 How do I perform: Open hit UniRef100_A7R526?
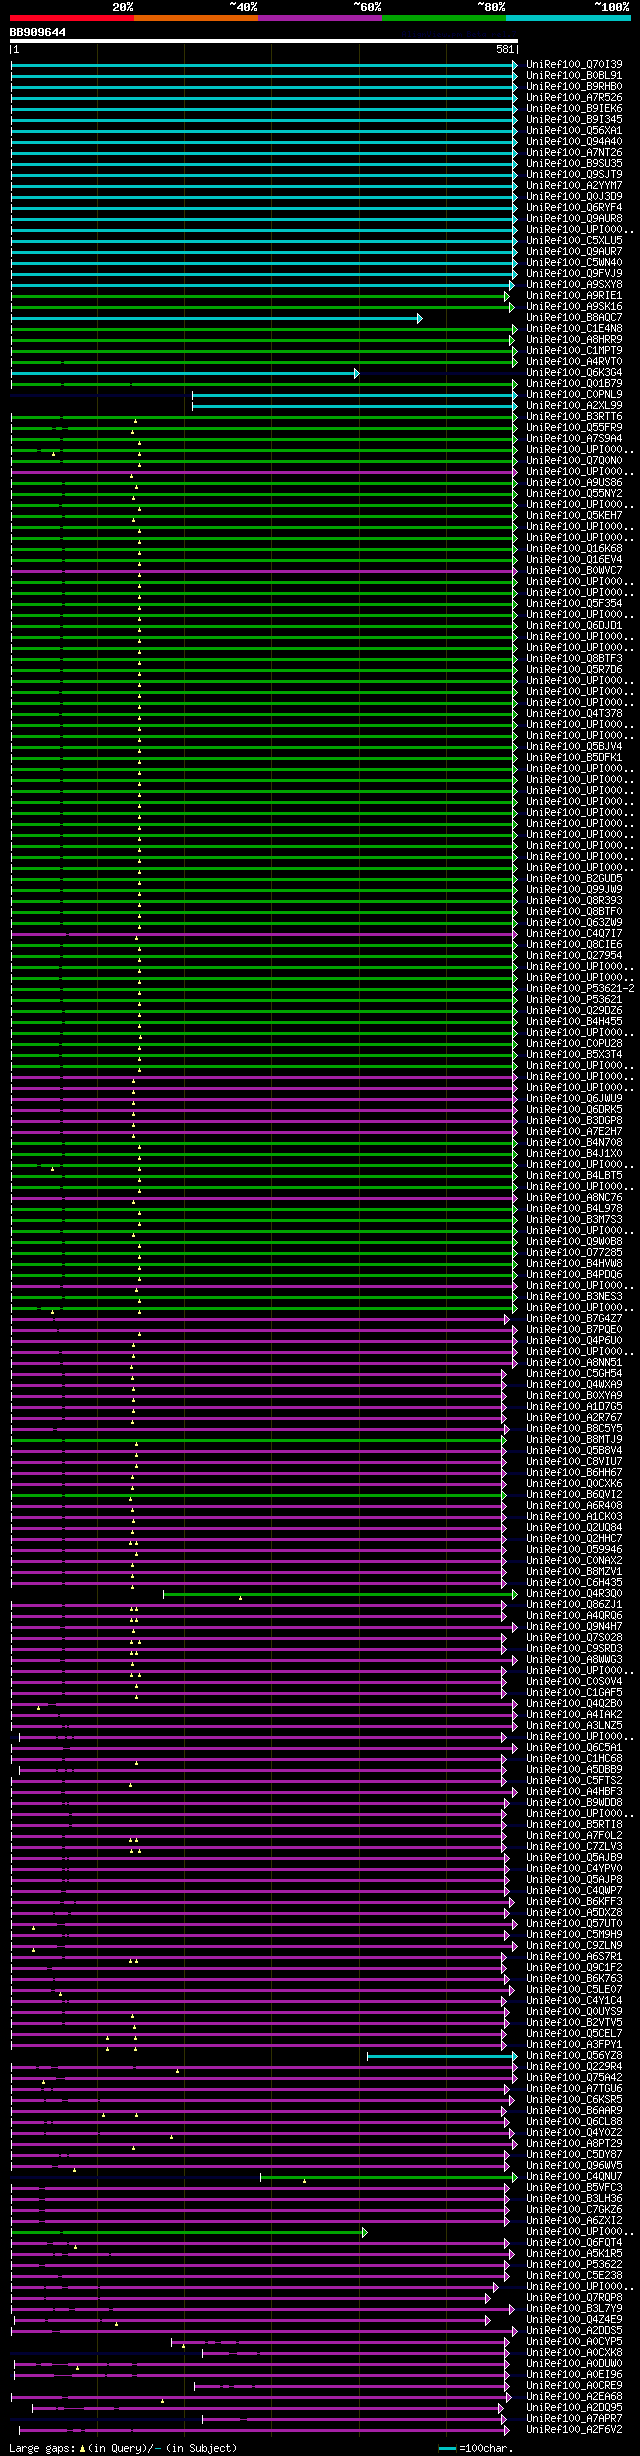(574, 97)
